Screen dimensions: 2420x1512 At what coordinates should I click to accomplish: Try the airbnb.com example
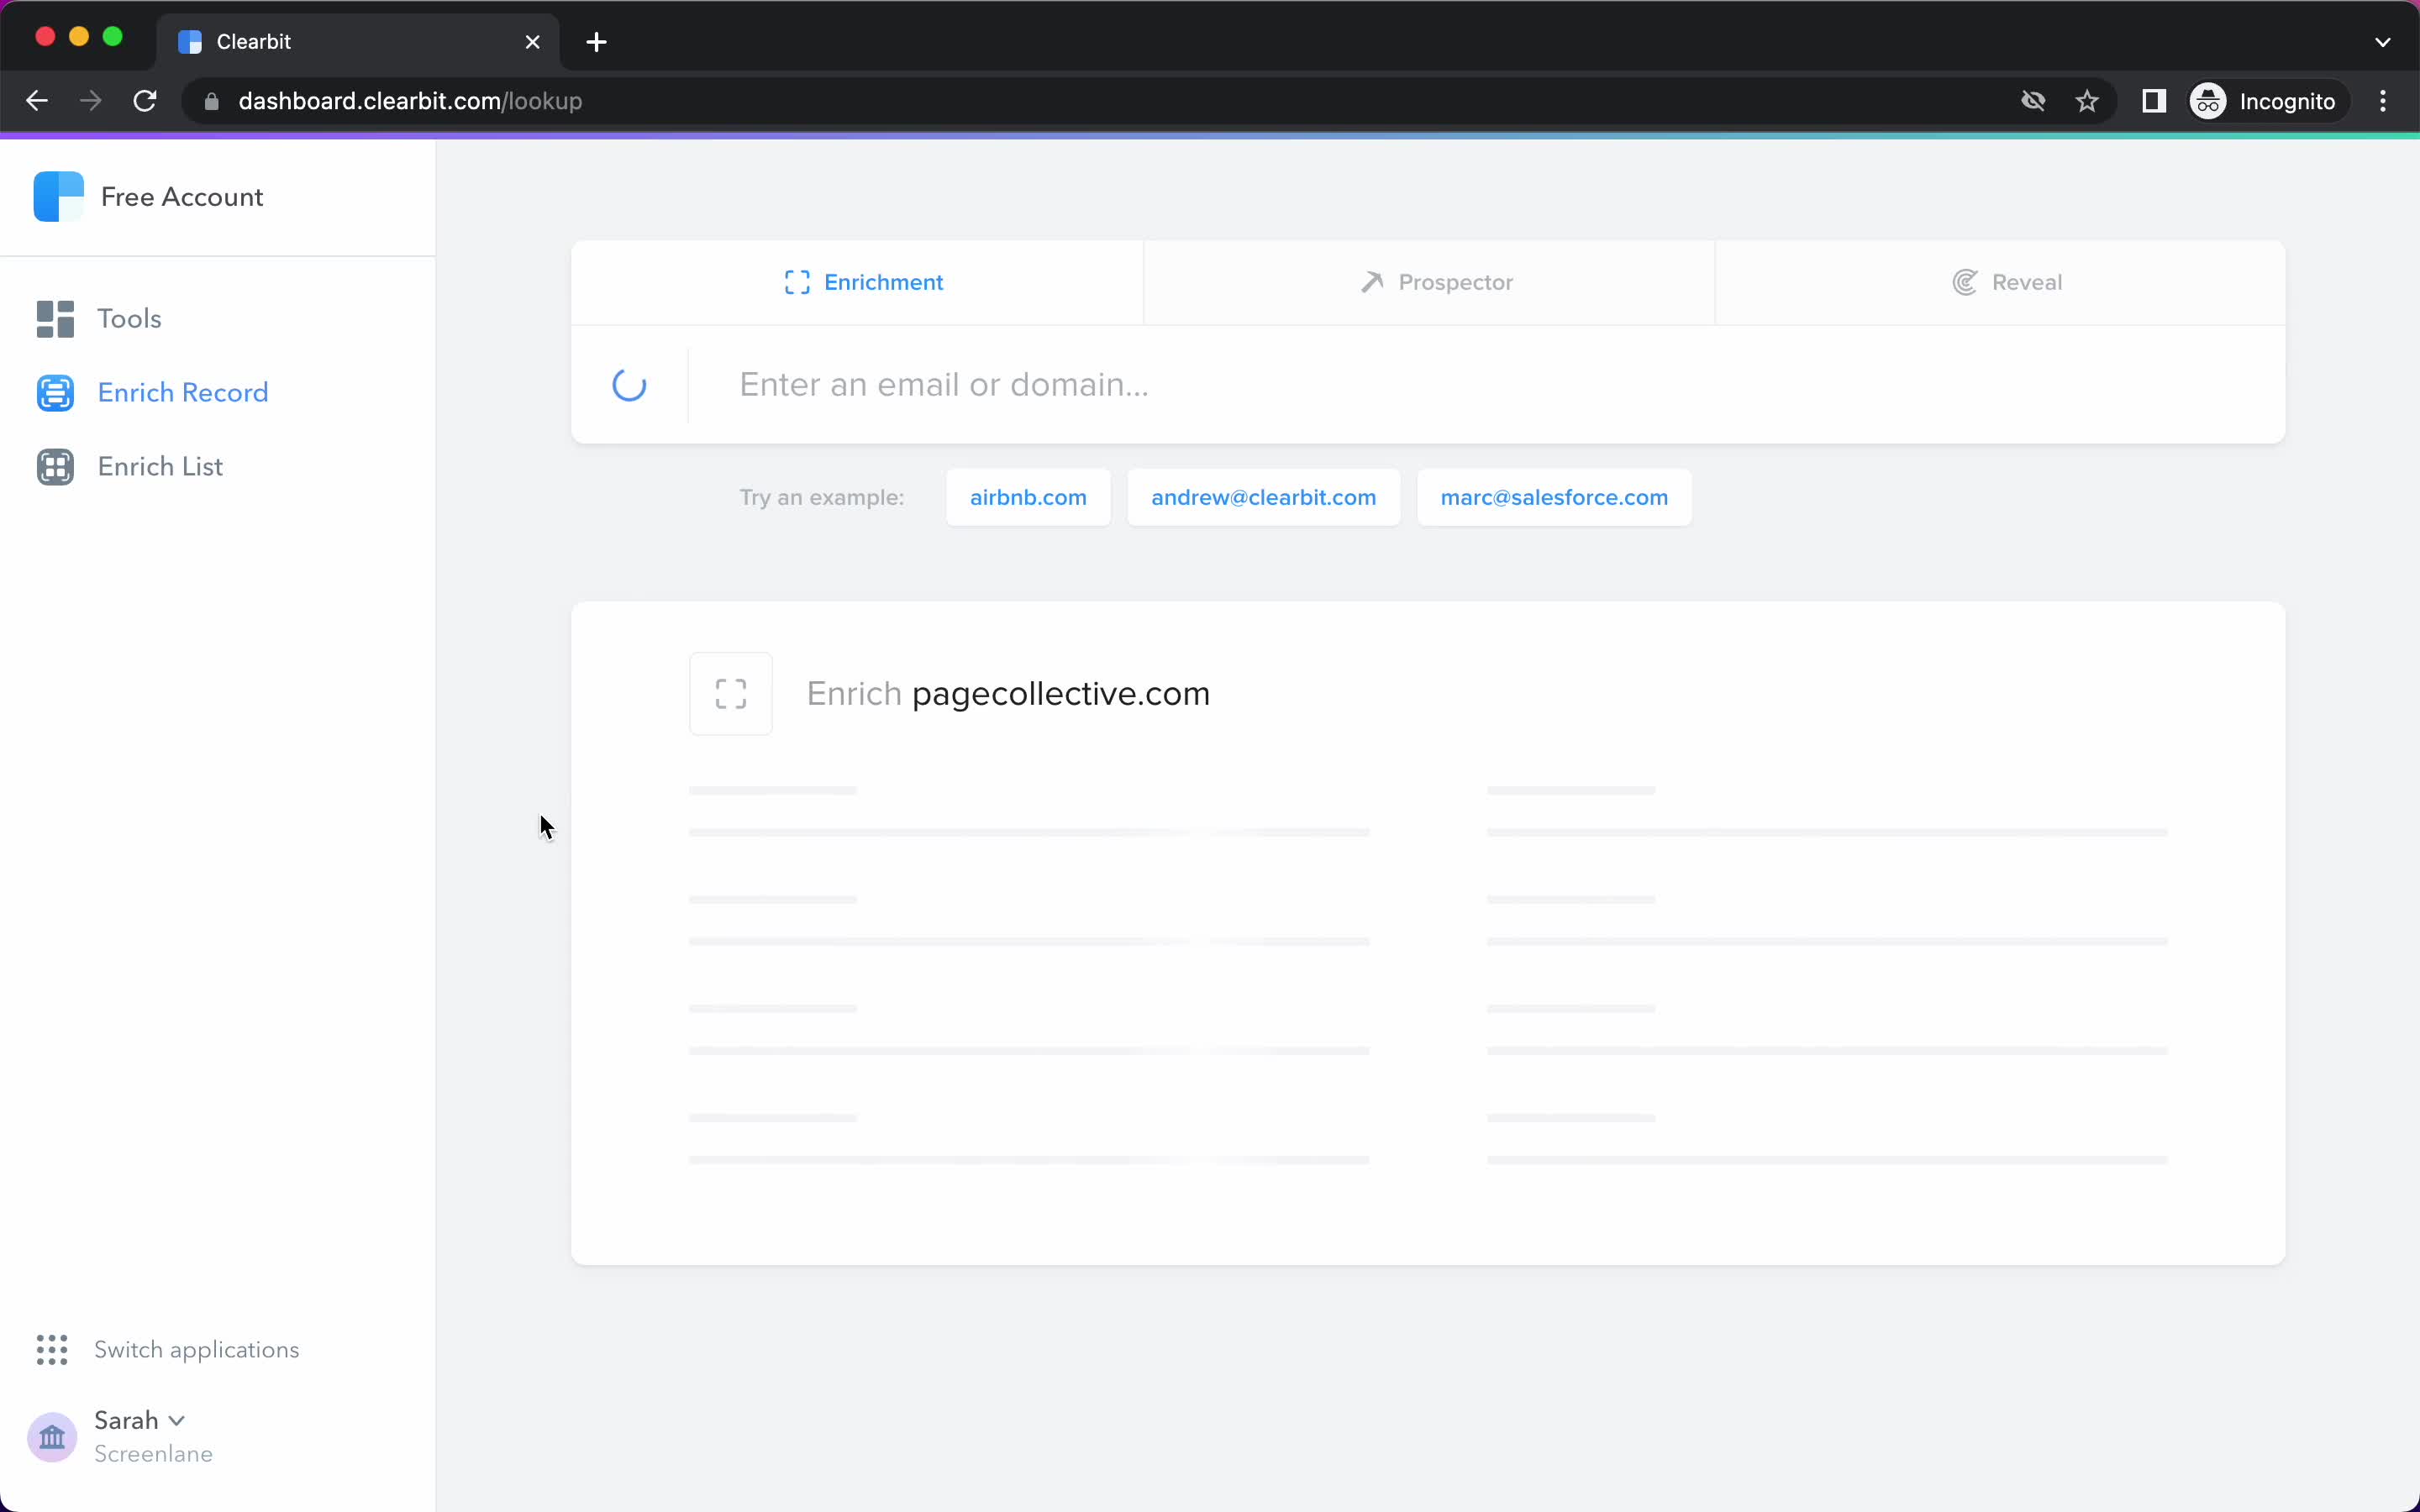(x=1028, y=497)
